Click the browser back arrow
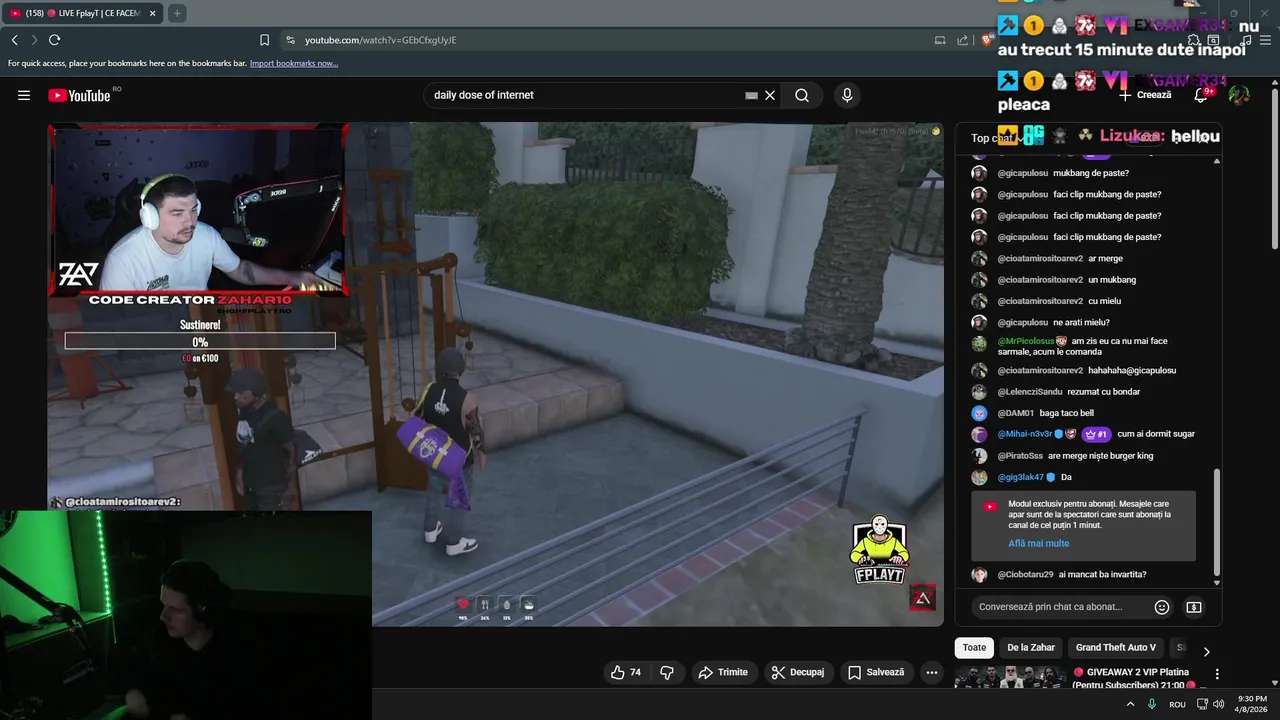This screenshot has height=720, width=1280. (14, 40)
